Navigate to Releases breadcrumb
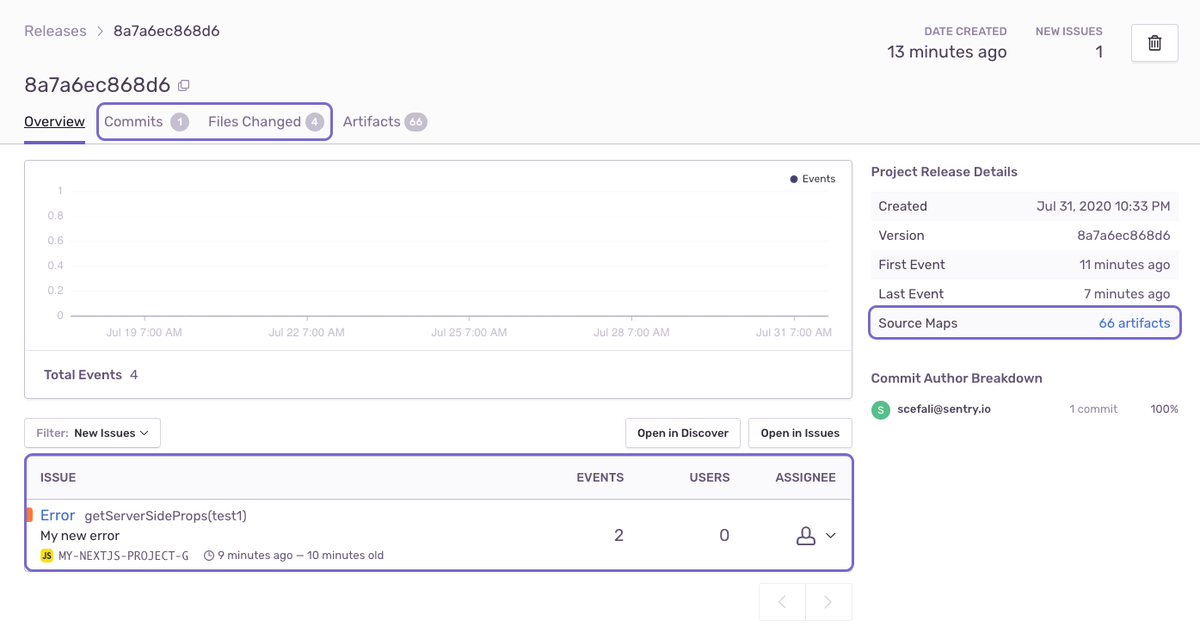This screenshot has height=626, width=1200. (x=55, y=31)
